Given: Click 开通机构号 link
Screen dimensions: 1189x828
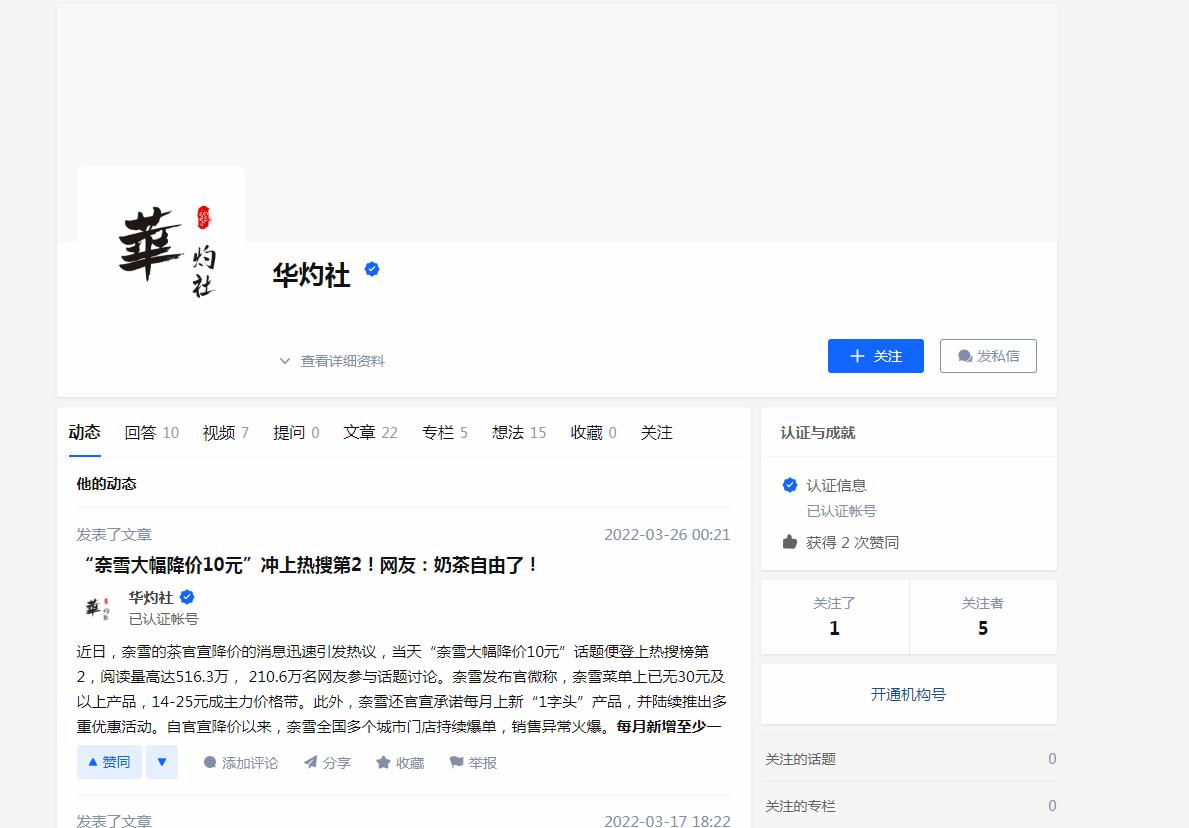Looking at the screenshot, I should [908, 695].
